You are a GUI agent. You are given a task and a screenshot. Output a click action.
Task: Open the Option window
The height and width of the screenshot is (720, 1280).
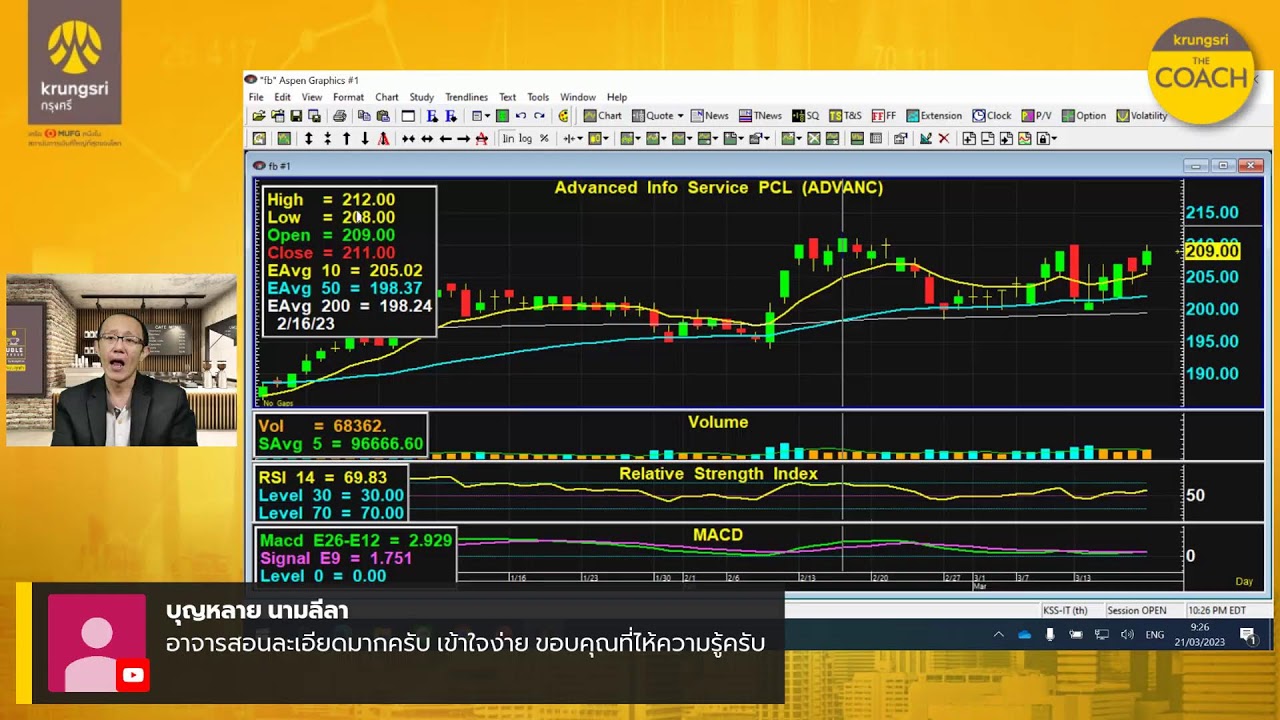click(x=1084, y=116)
